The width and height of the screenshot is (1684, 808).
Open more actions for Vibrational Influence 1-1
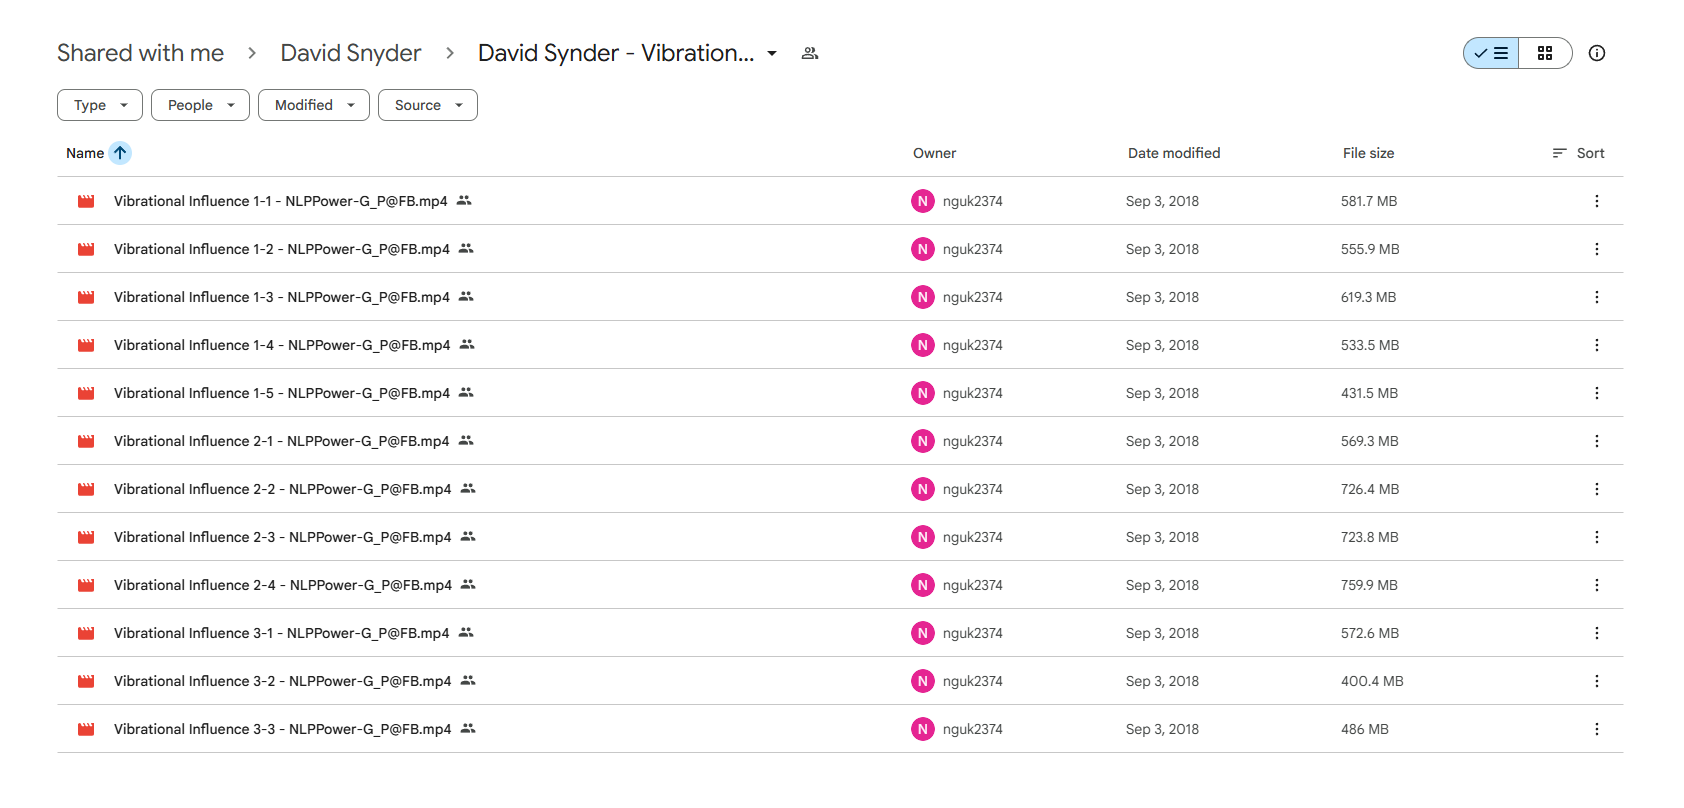[1597, 201]
